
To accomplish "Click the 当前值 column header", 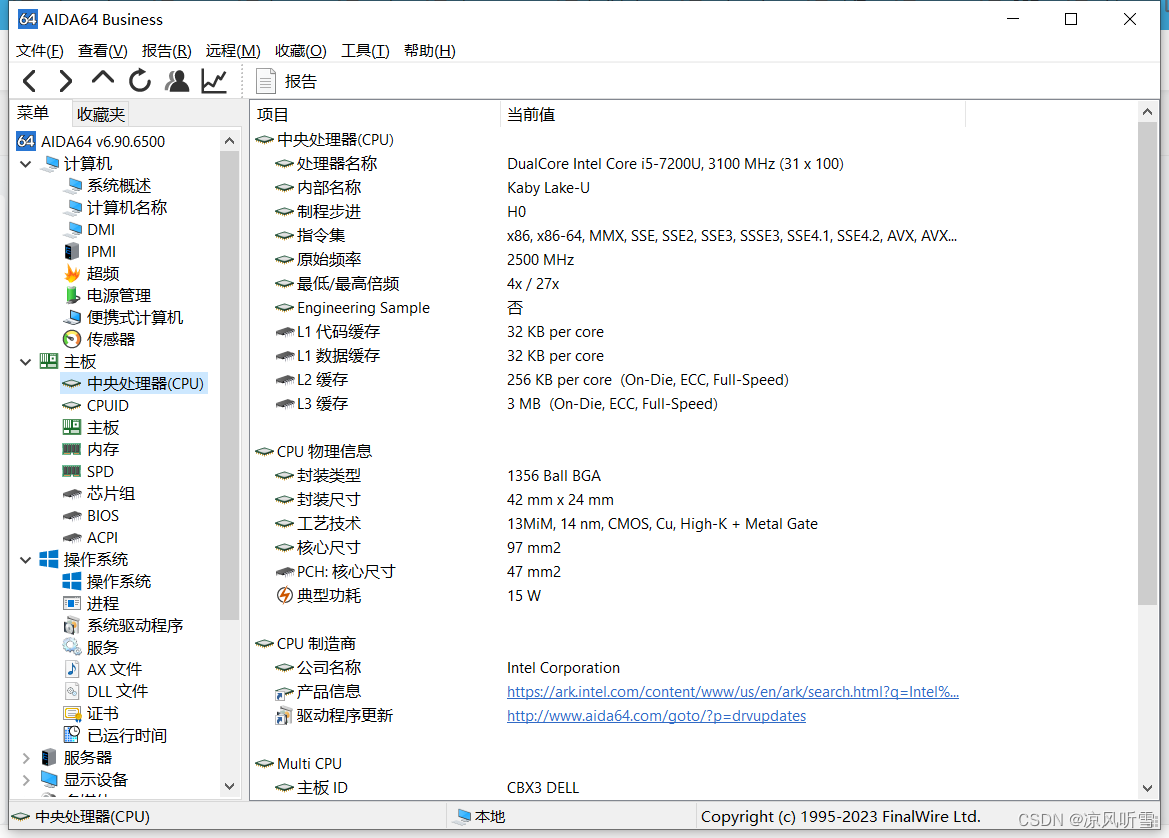I will click(733, 114).
